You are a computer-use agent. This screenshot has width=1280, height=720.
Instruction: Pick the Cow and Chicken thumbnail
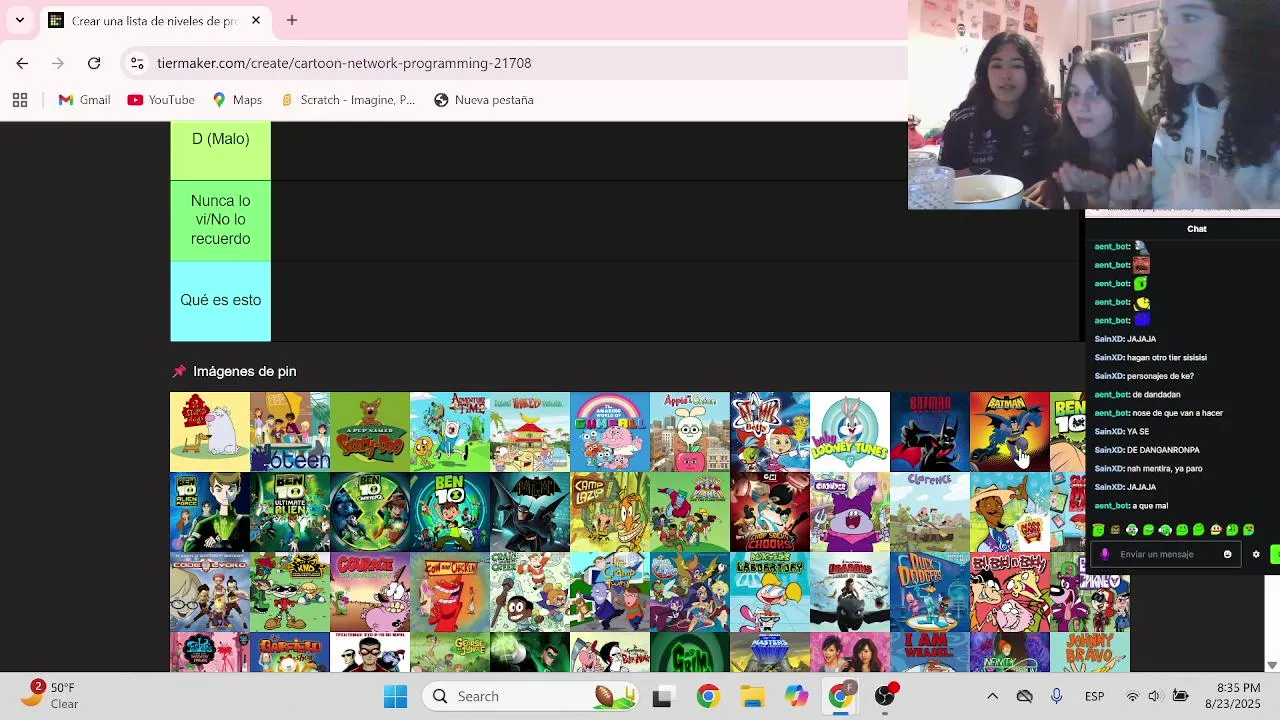tap(450, 592)
